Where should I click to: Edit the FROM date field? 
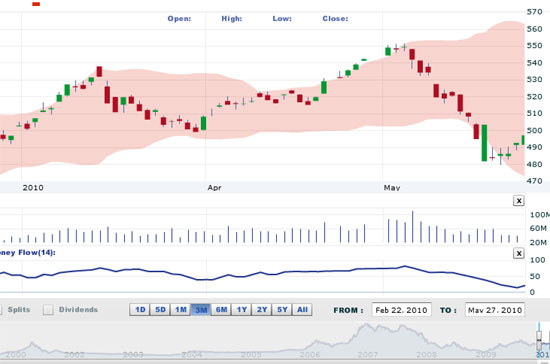coord(401,310)
